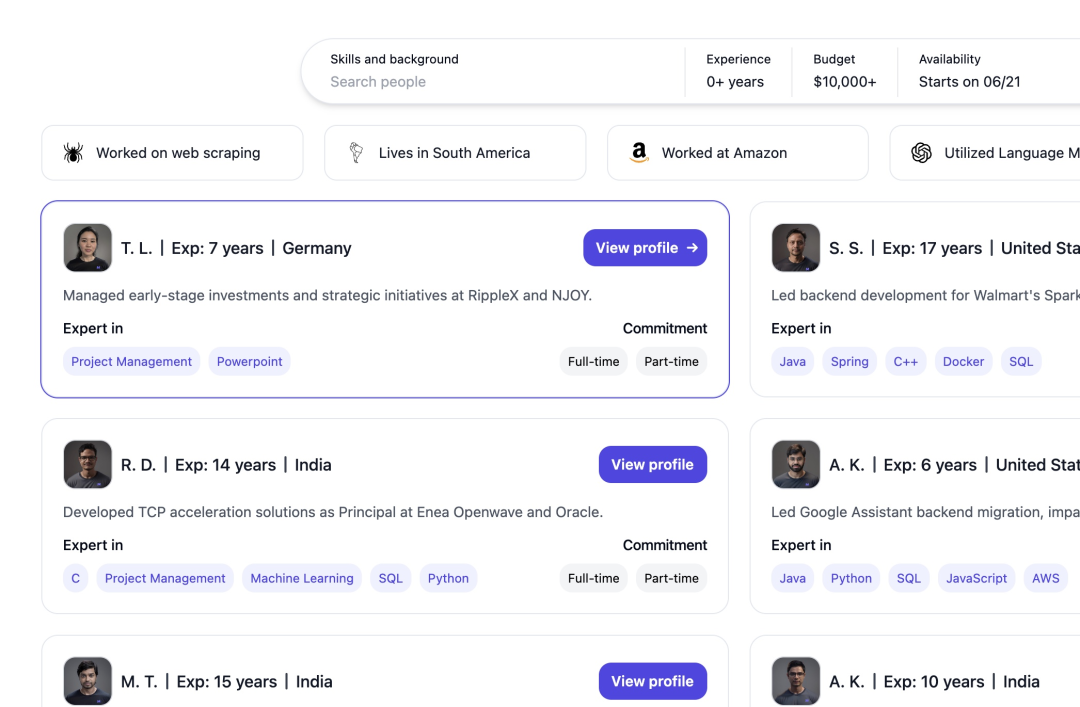Open the avatar of A. K. from India

coord(796,681)
